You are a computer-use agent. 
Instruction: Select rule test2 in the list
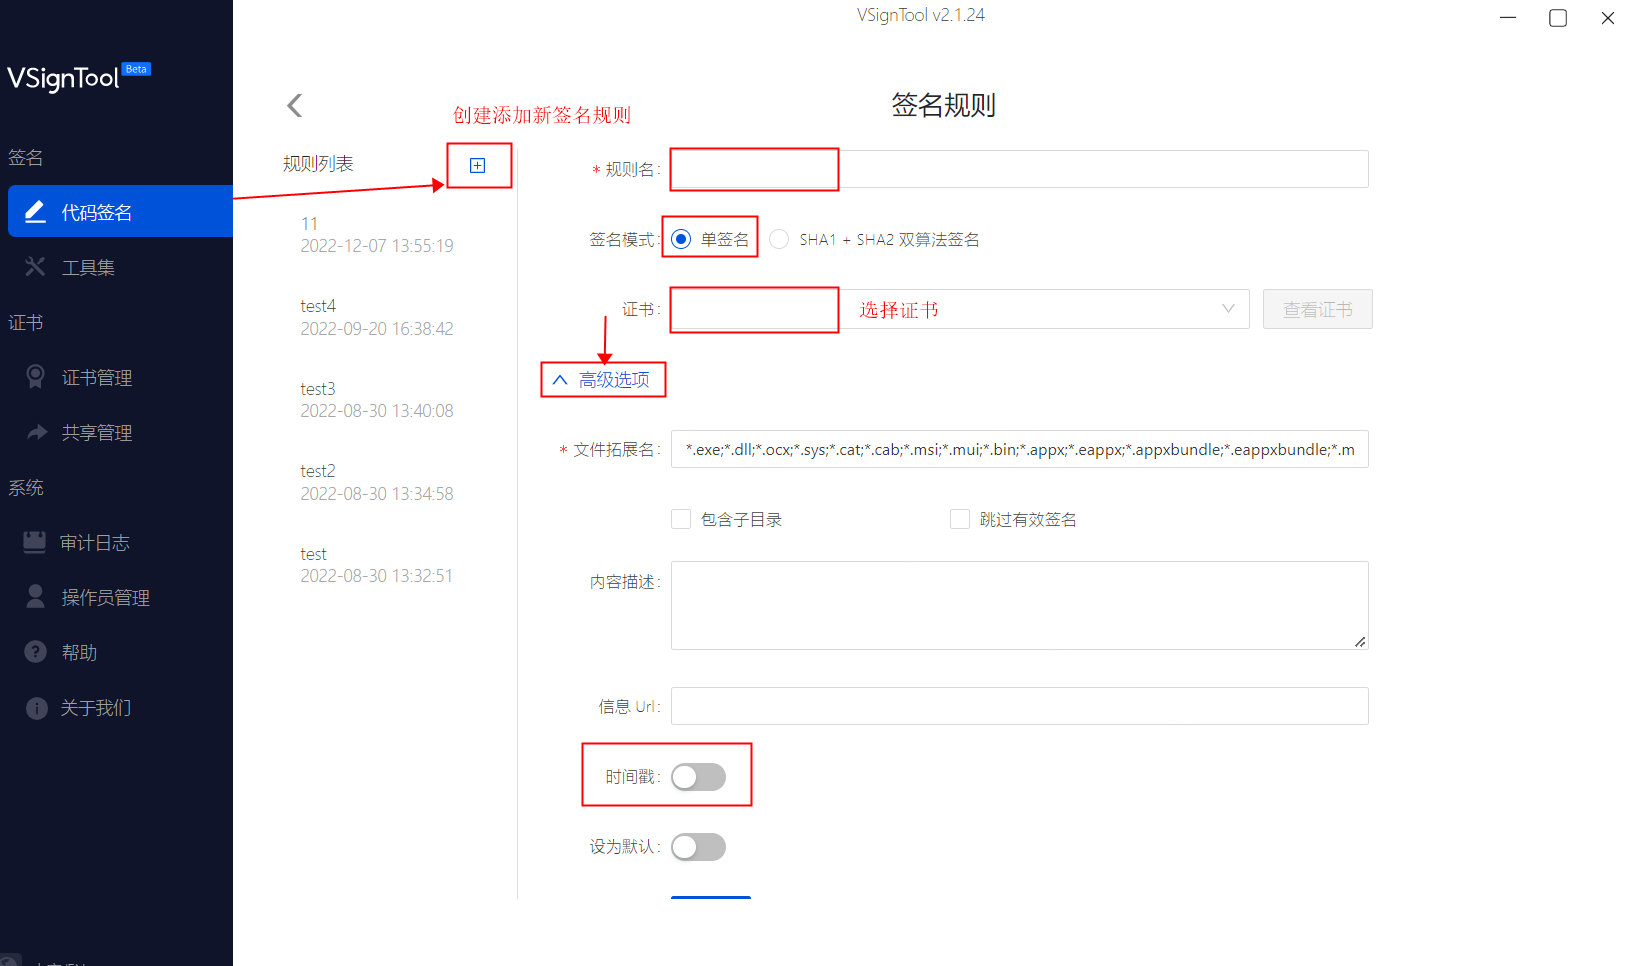(x=377, y=482)
